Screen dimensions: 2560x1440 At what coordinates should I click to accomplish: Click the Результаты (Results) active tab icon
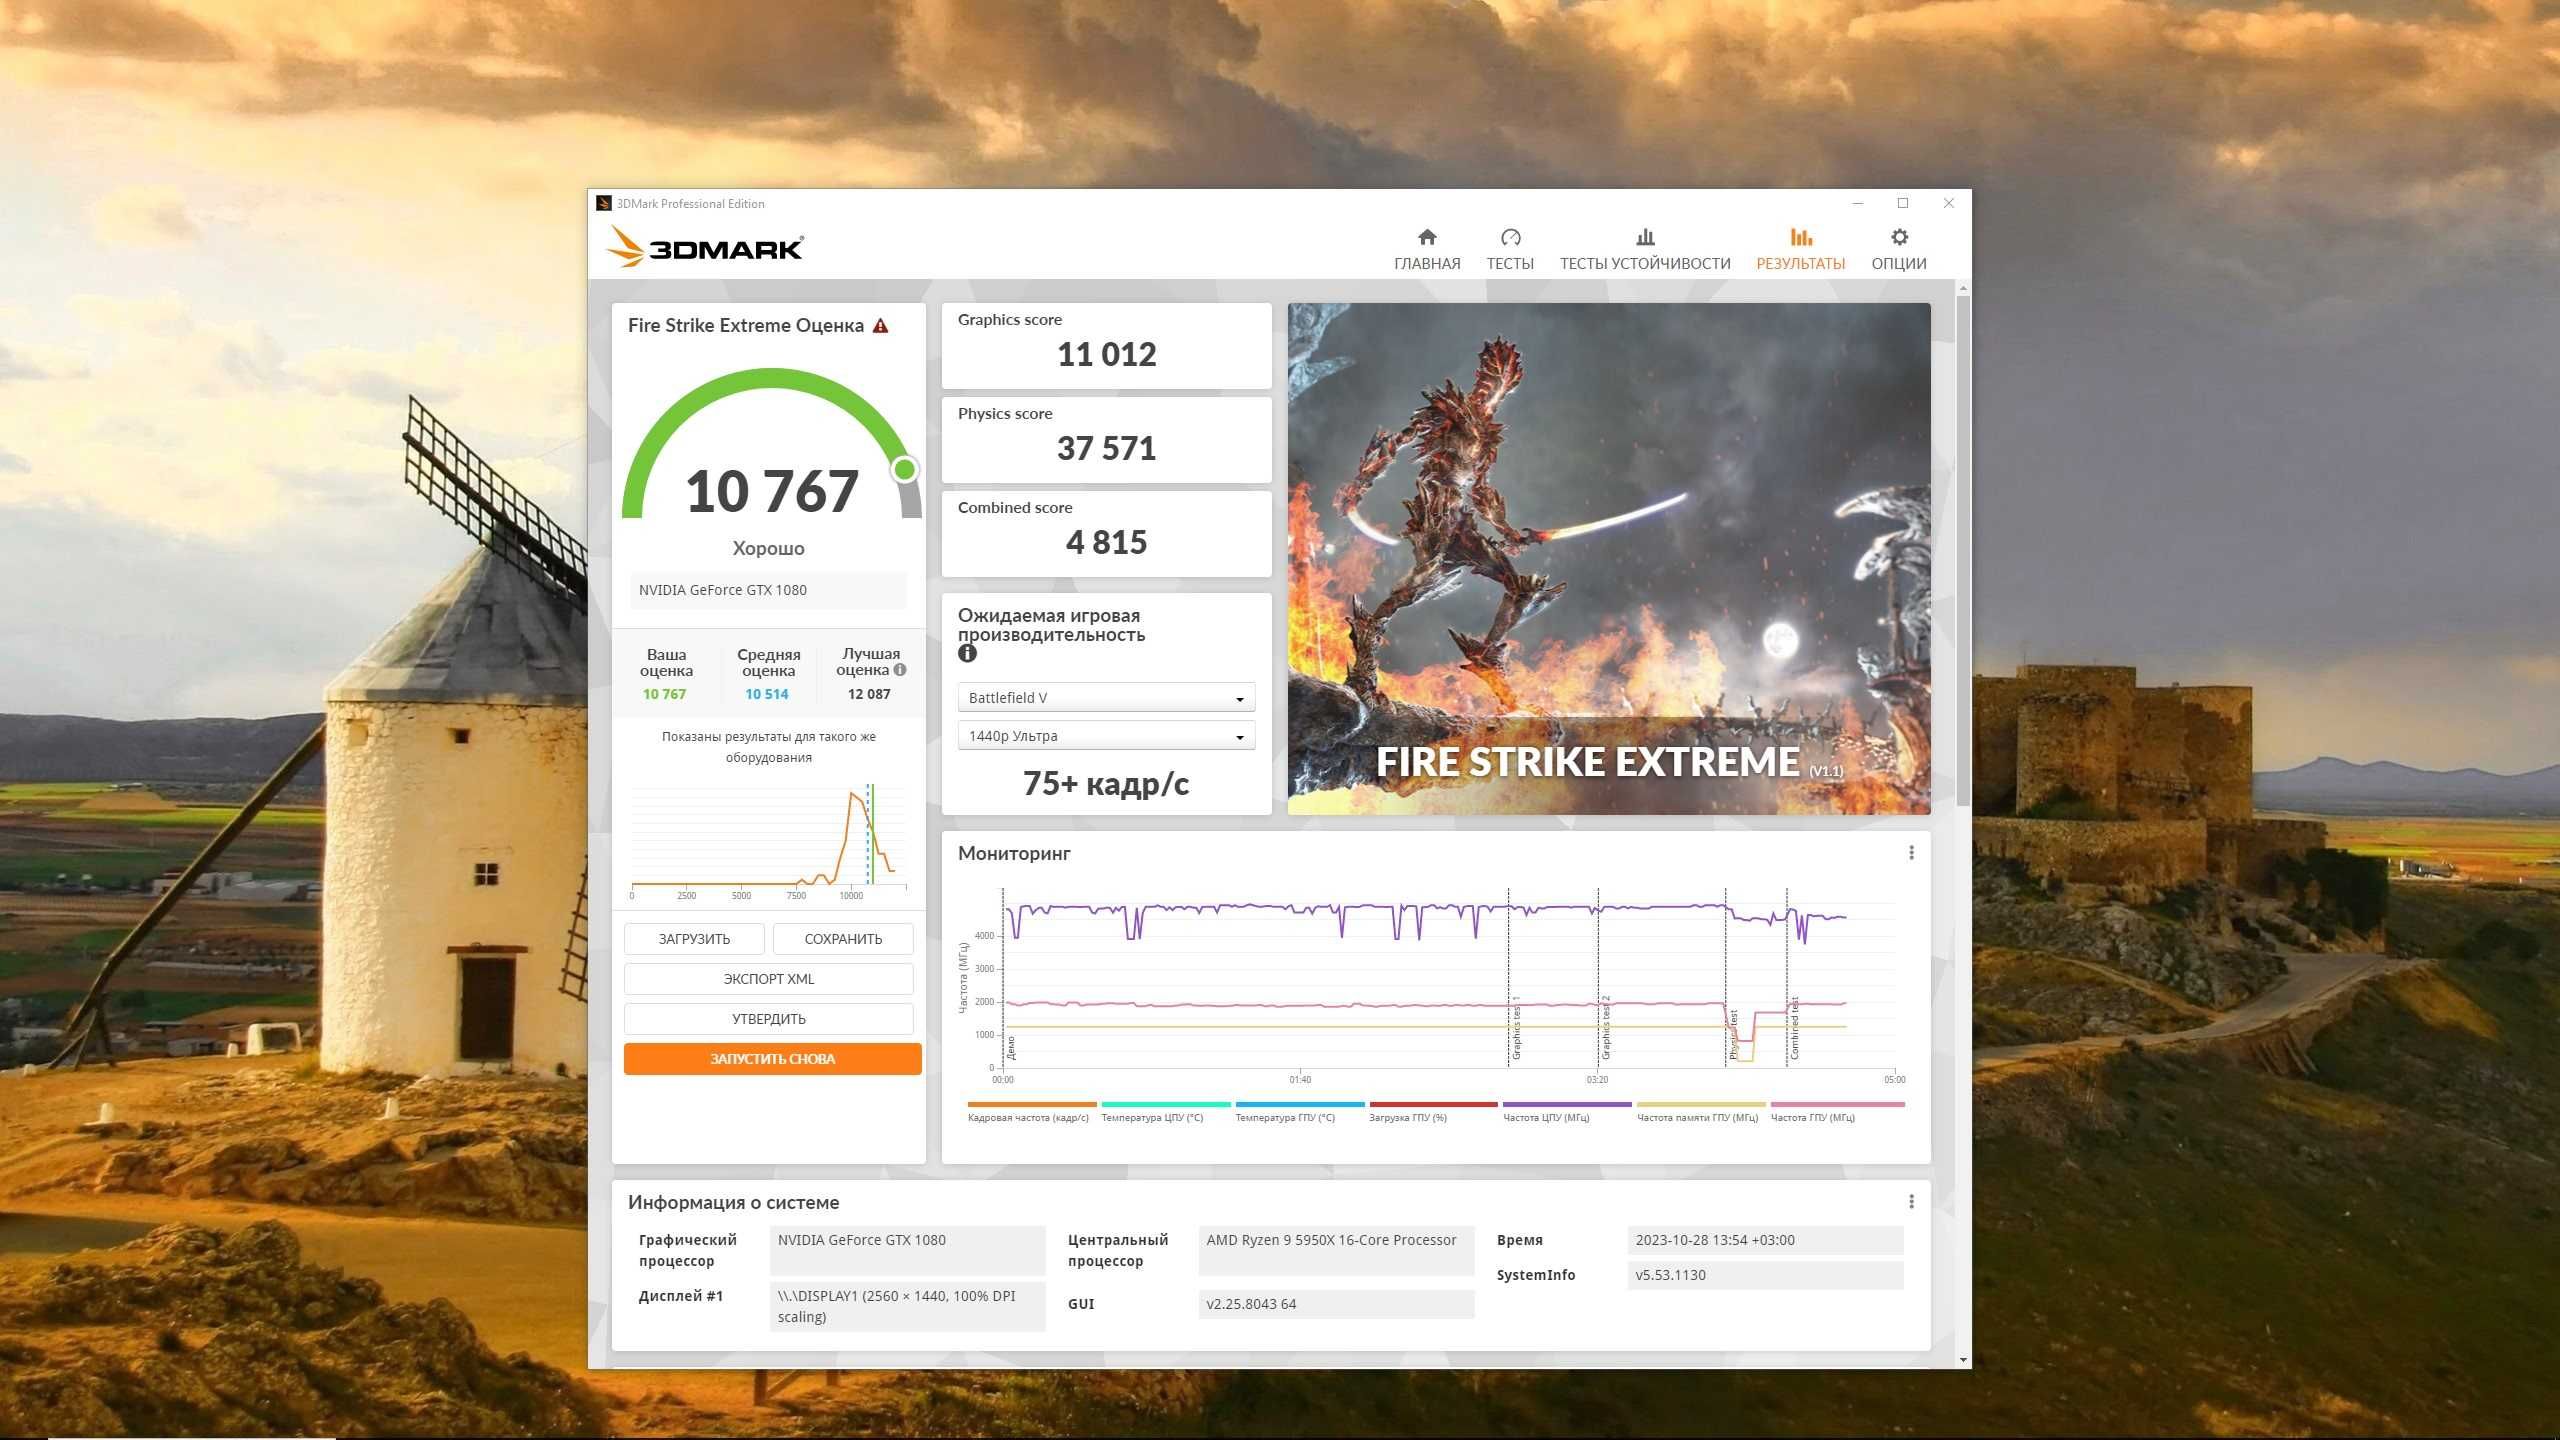pyautogui.click(x=1797, y=239)
